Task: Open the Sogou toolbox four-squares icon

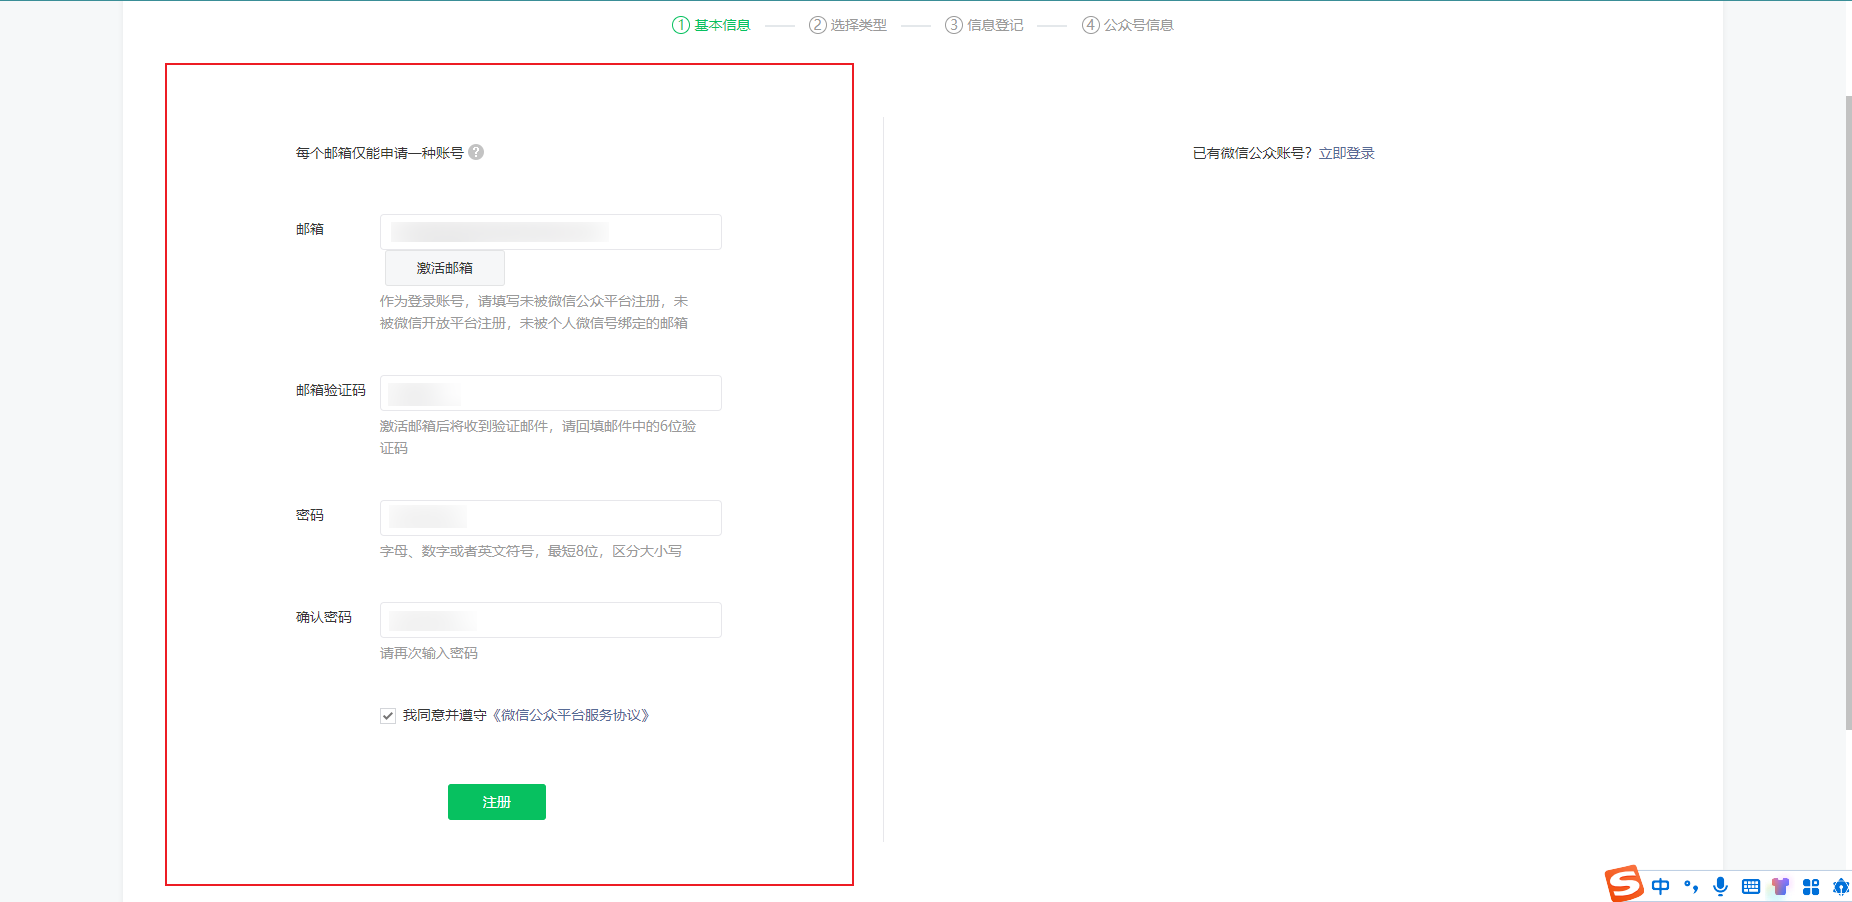Action: pos(1811,886)
